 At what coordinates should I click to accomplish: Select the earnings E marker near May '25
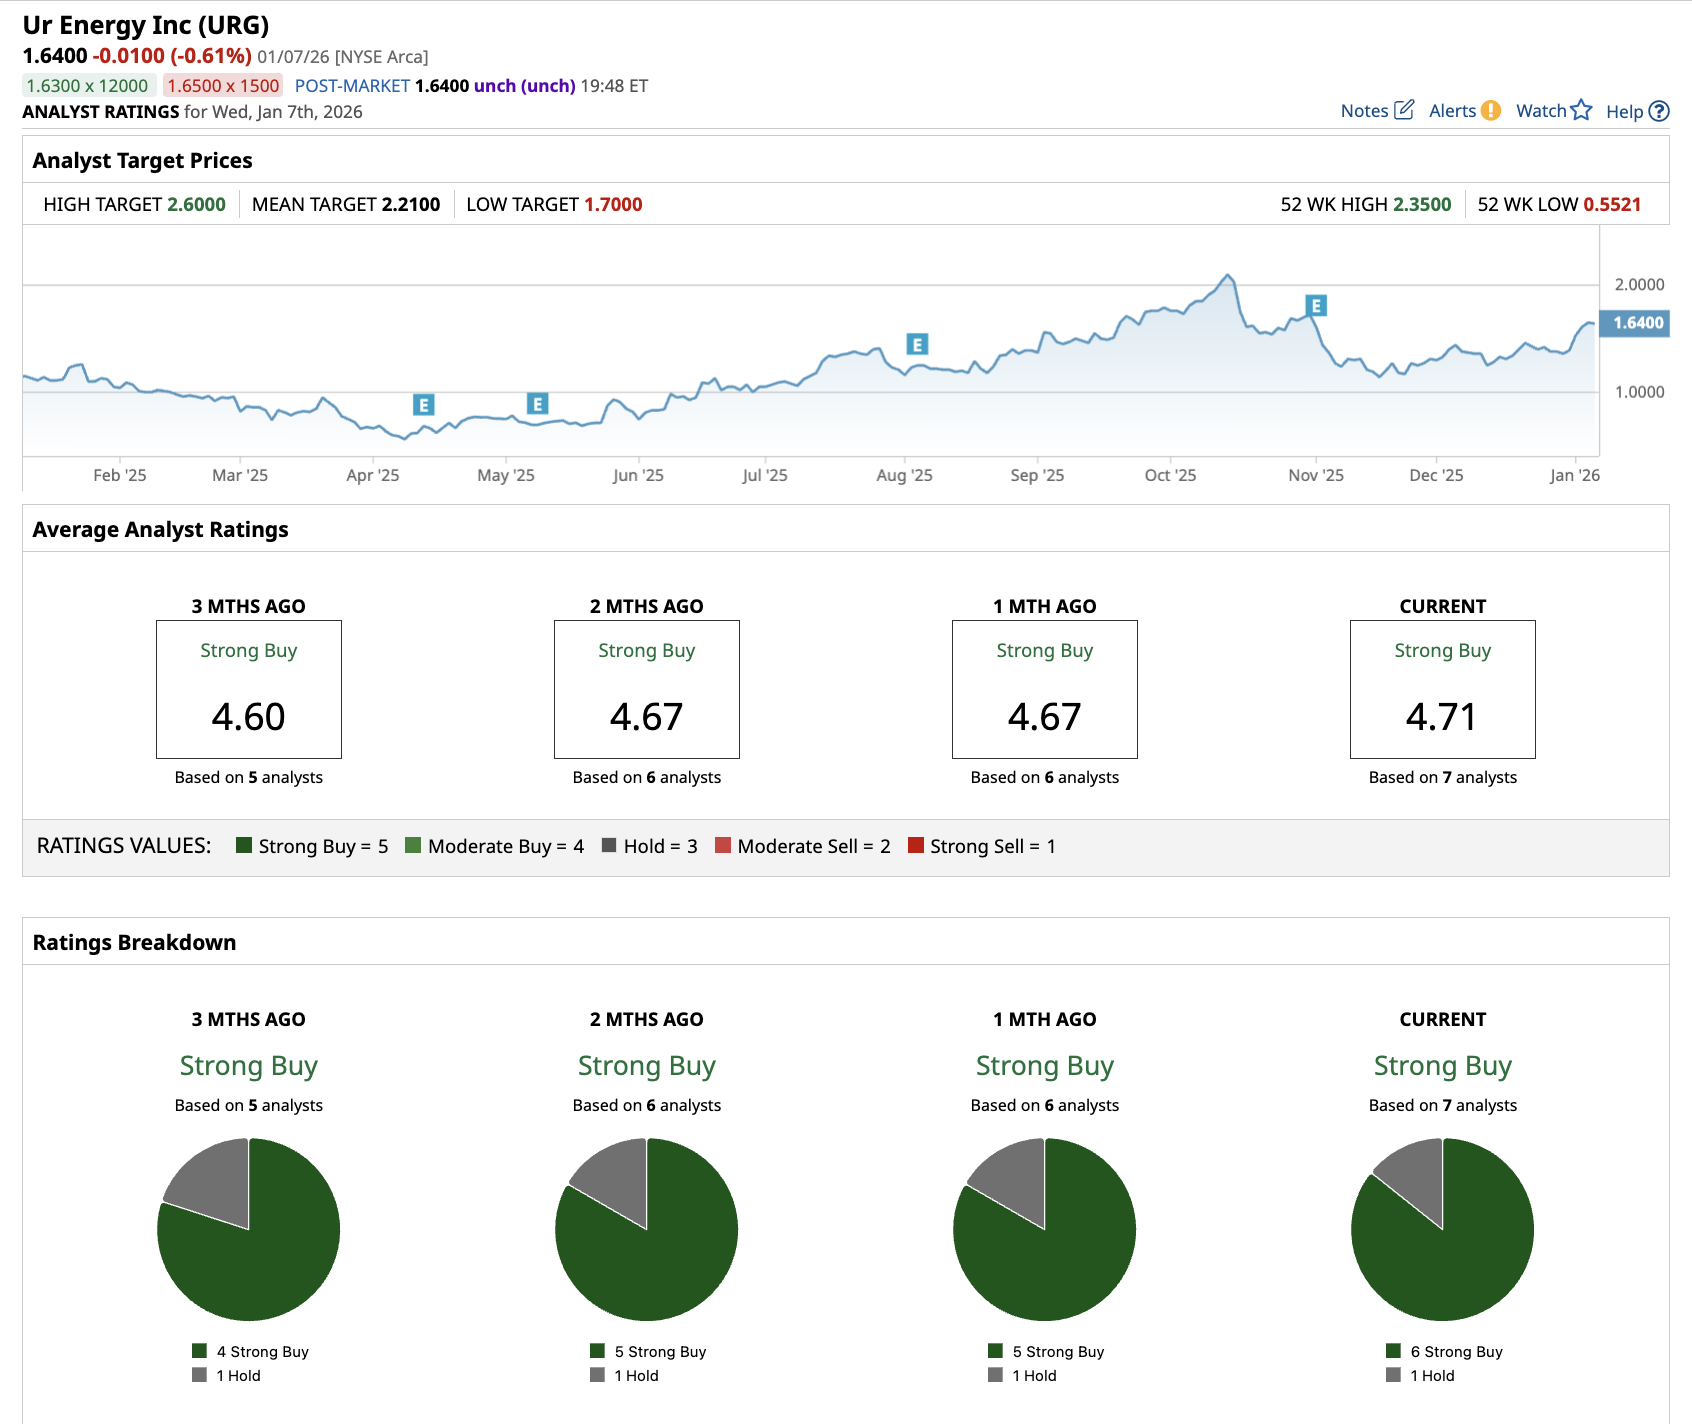point(538,404)
